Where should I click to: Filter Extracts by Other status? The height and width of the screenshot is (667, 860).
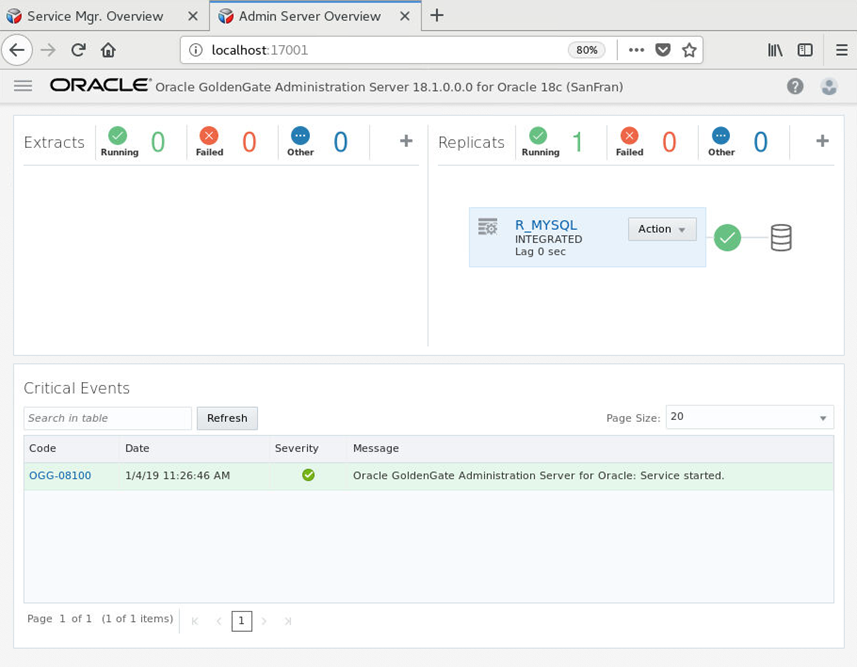(x=300, y=142)
